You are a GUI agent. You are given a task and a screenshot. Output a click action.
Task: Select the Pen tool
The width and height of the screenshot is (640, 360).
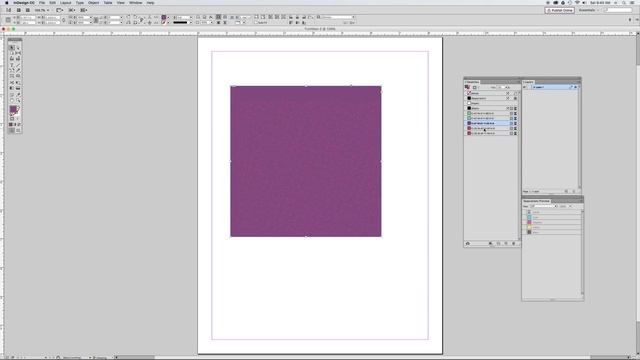[x=12, y=70]
